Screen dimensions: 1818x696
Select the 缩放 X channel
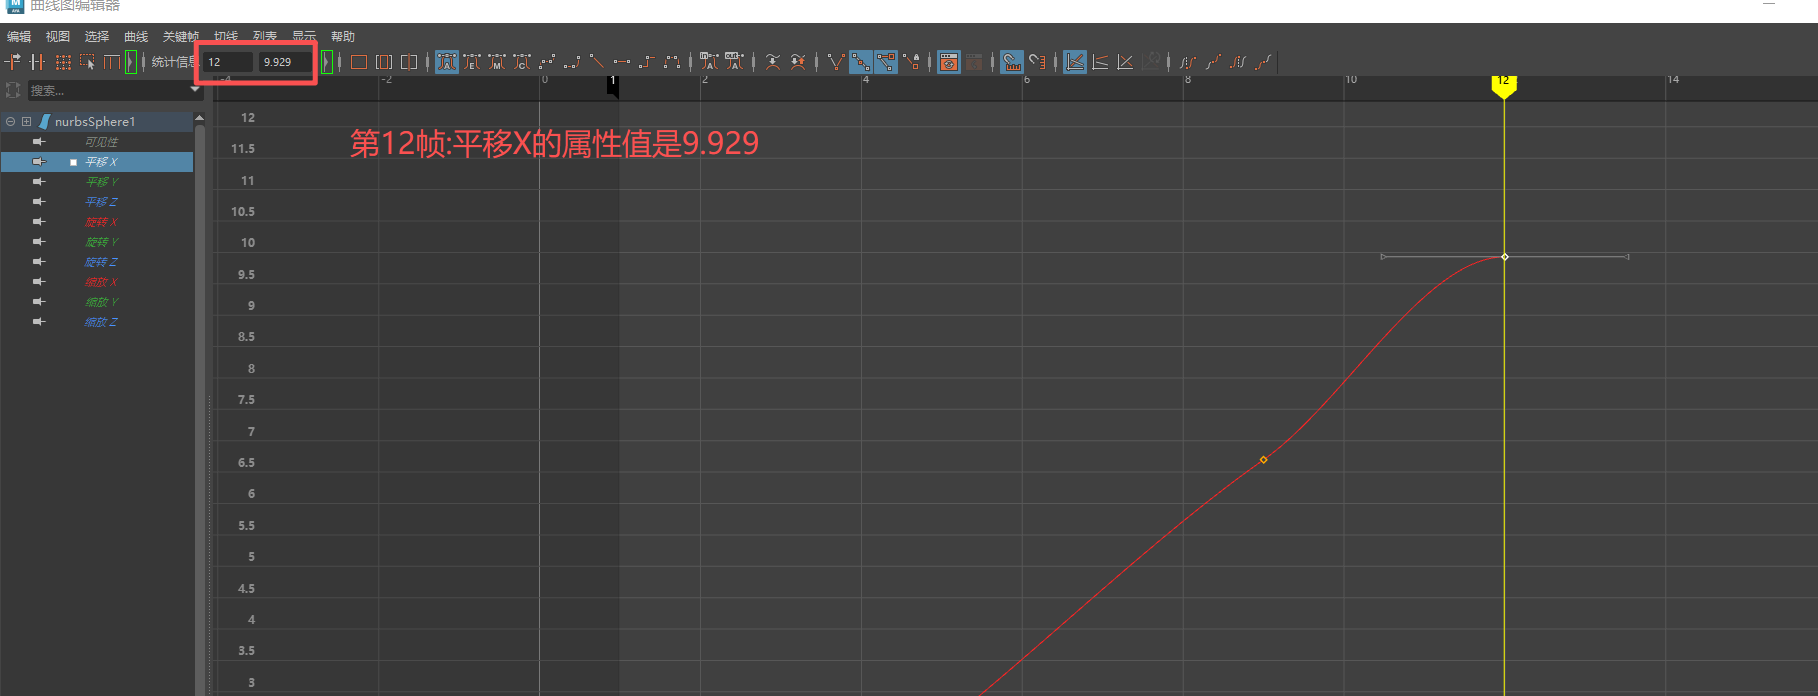click(x=101, y=282)
